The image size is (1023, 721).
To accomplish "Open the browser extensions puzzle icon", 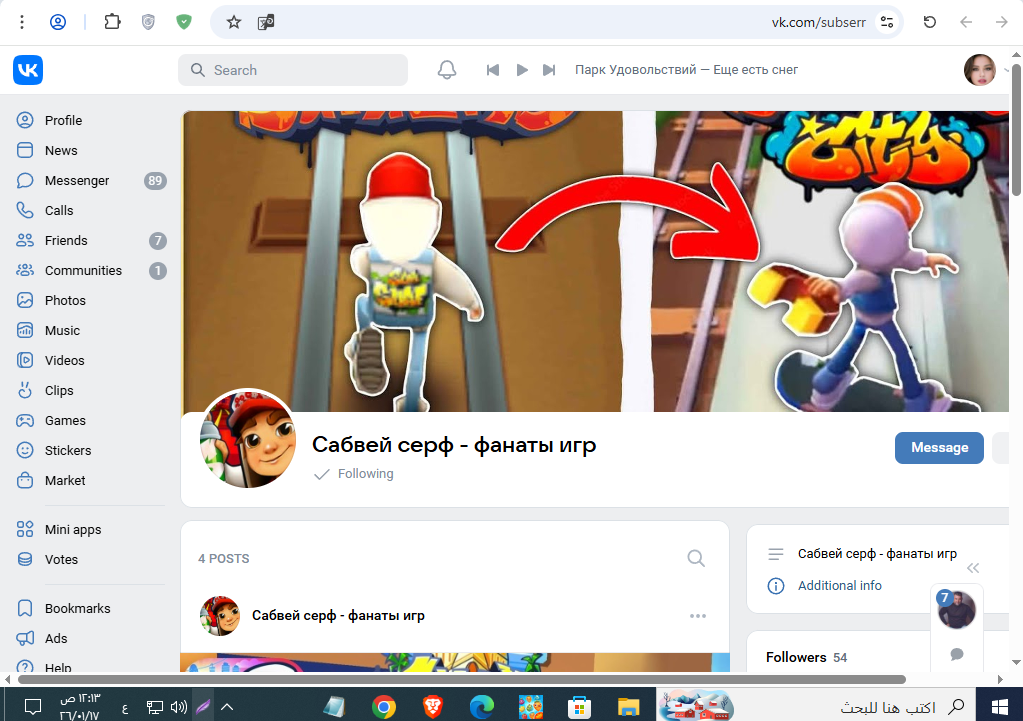I will [x=112, y=22].
